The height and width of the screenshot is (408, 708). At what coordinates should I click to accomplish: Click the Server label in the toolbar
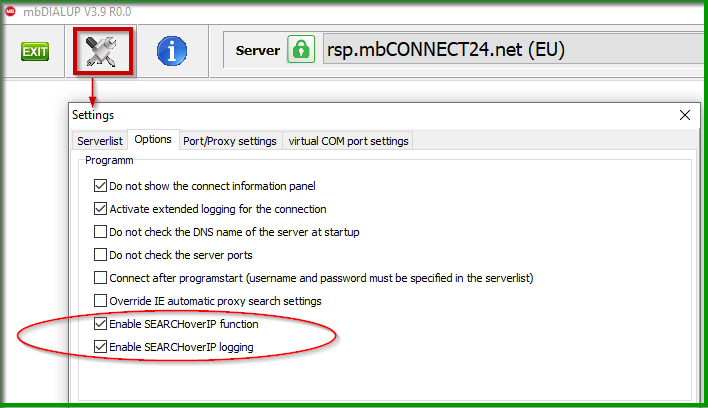tap(257, 51)
